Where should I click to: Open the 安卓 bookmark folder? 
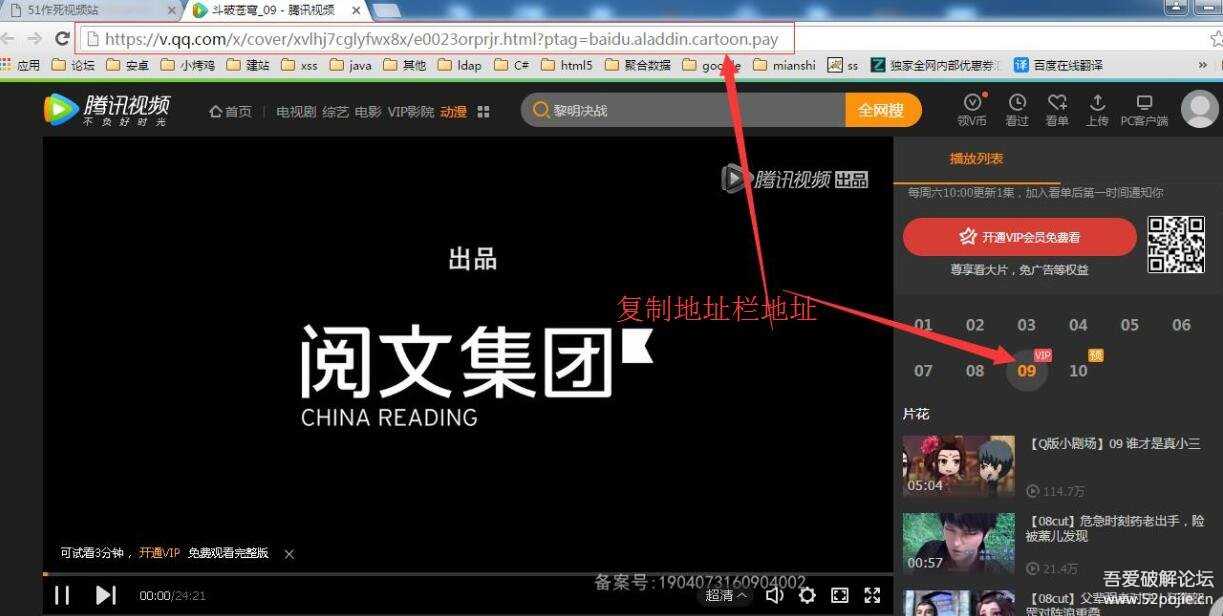127,65
